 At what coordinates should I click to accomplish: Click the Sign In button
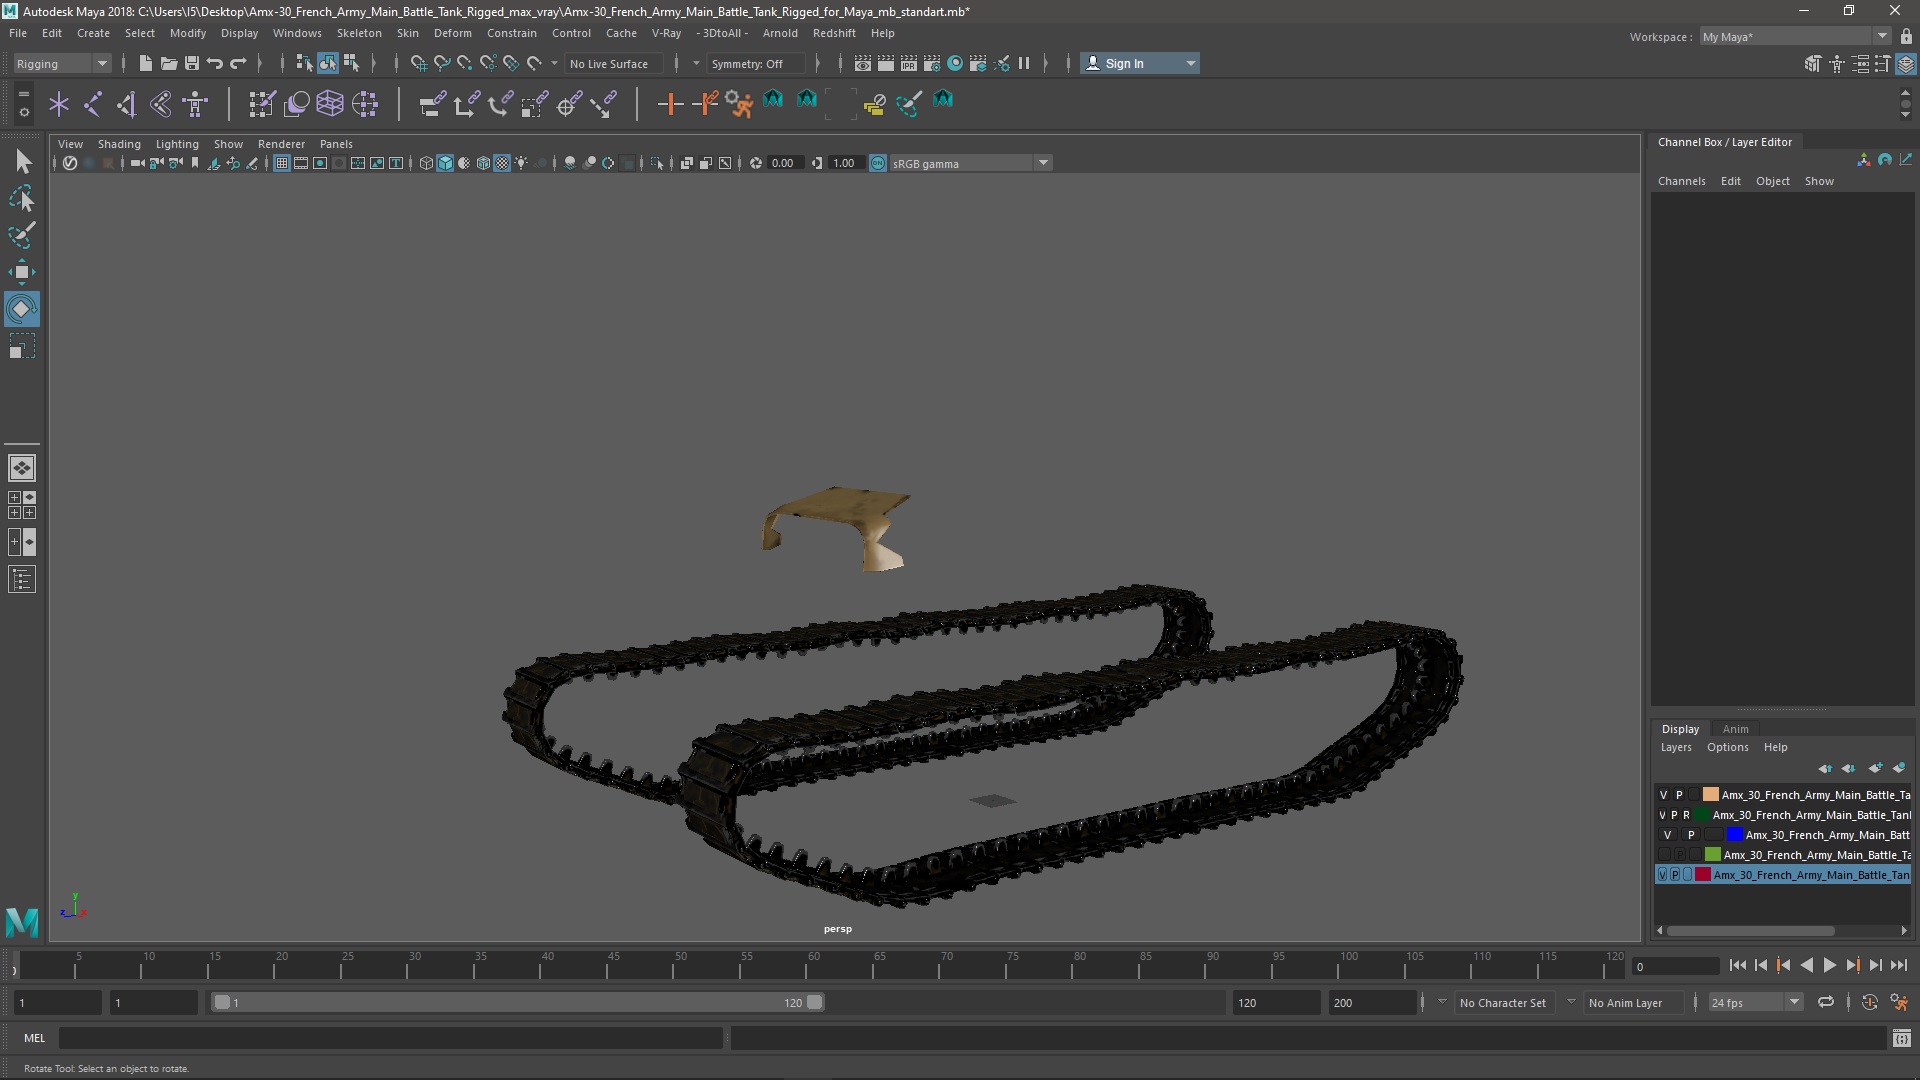coord(1124,63)
